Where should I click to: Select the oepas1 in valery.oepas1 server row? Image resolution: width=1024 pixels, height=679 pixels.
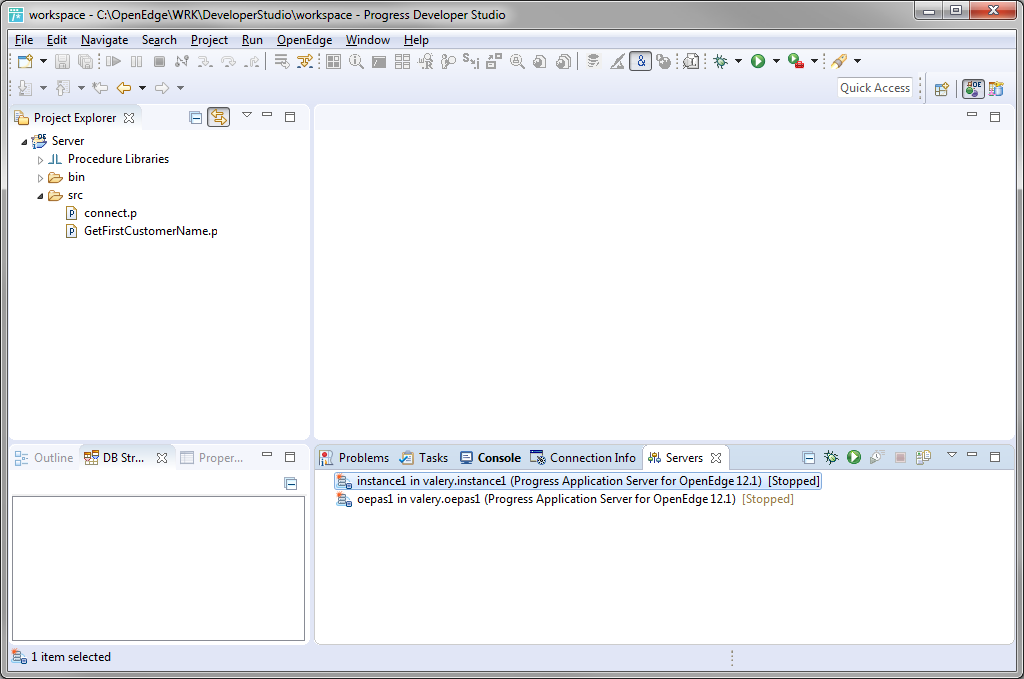(565, 499)
